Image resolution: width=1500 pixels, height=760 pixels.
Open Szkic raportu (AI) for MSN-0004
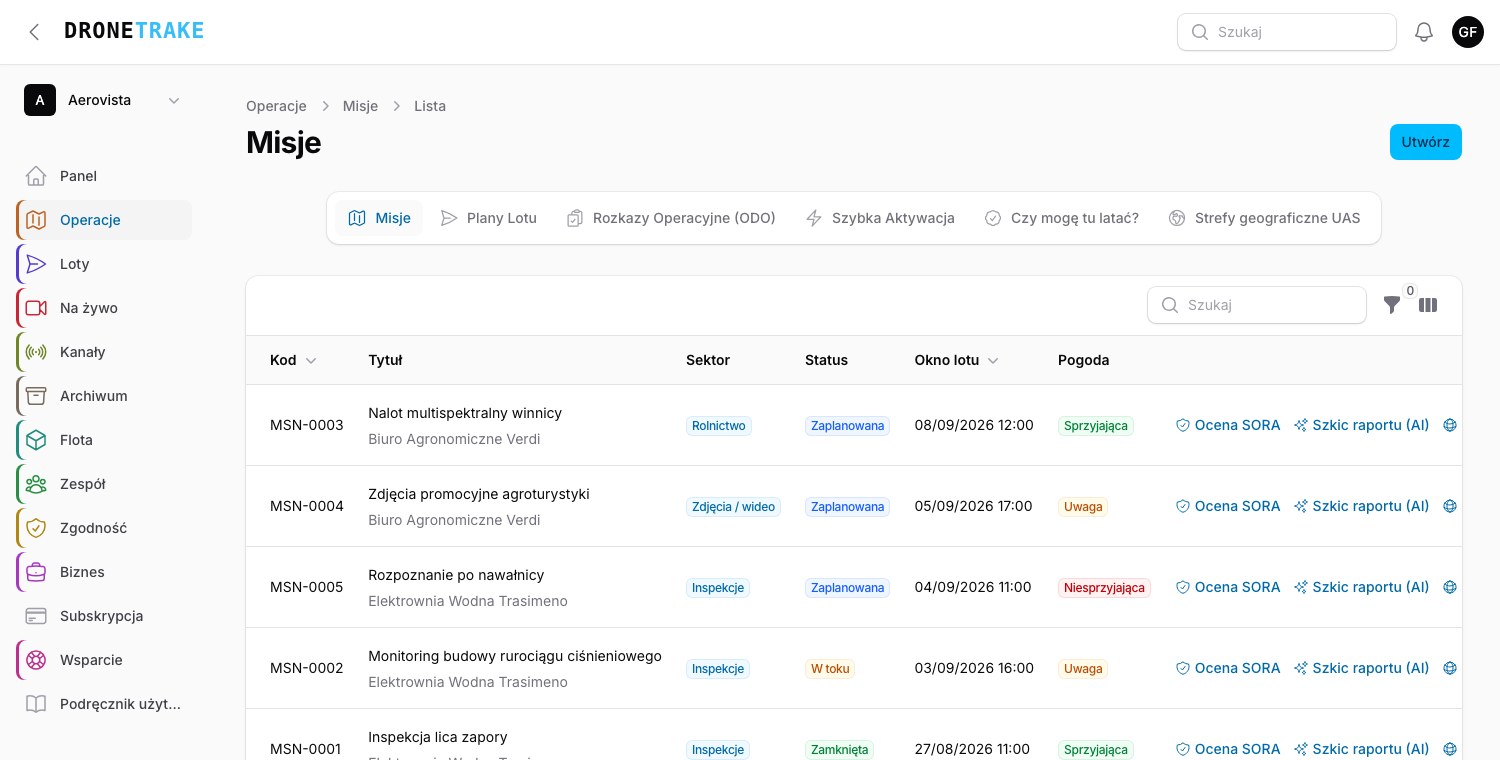[1362, 506]
